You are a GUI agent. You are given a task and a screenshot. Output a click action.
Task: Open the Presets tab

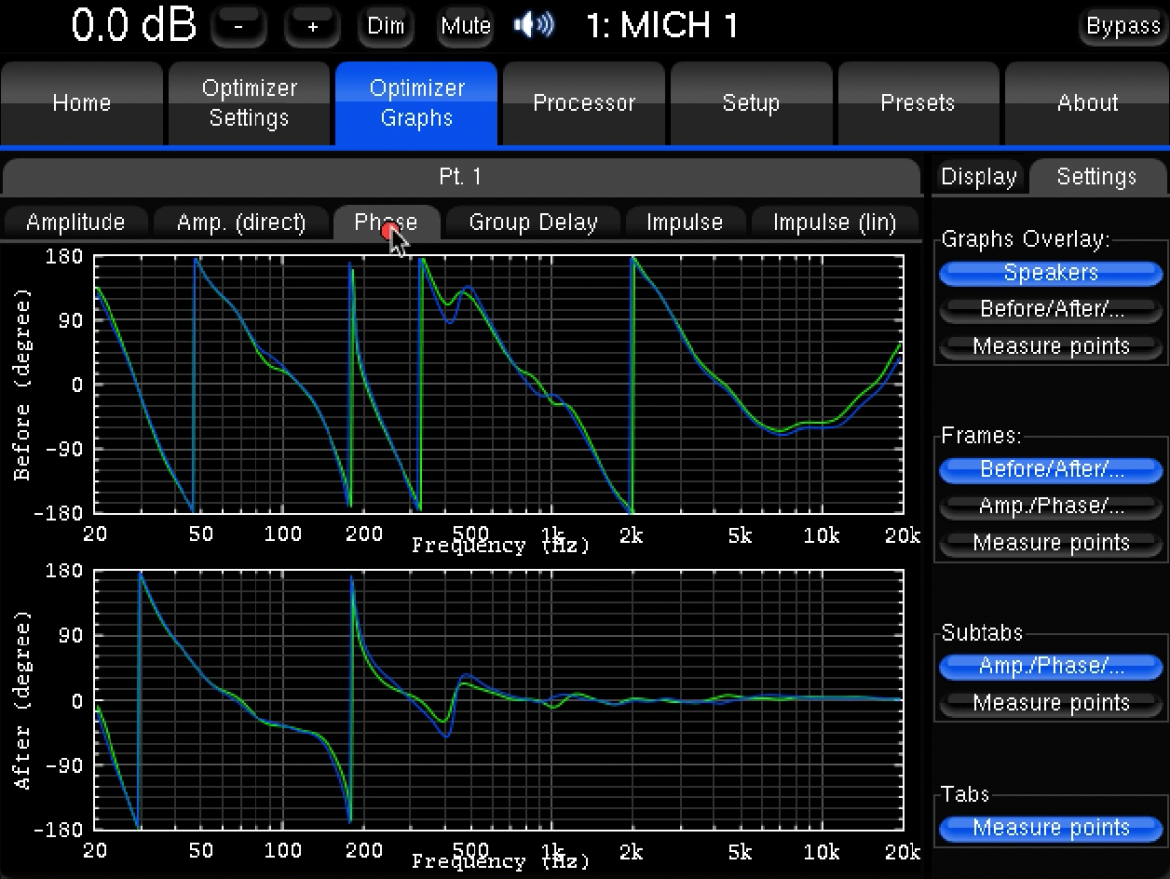919,103
